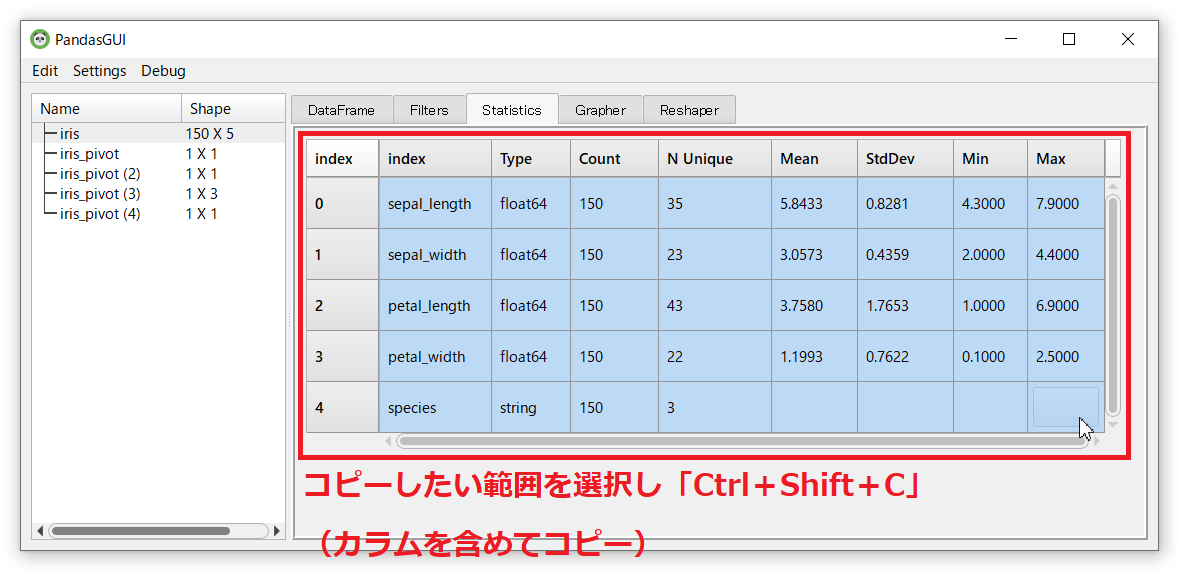Click the PandasGUI panda icon in title bar
Screen dimensions: 1179x571
[x=40, y=39]
